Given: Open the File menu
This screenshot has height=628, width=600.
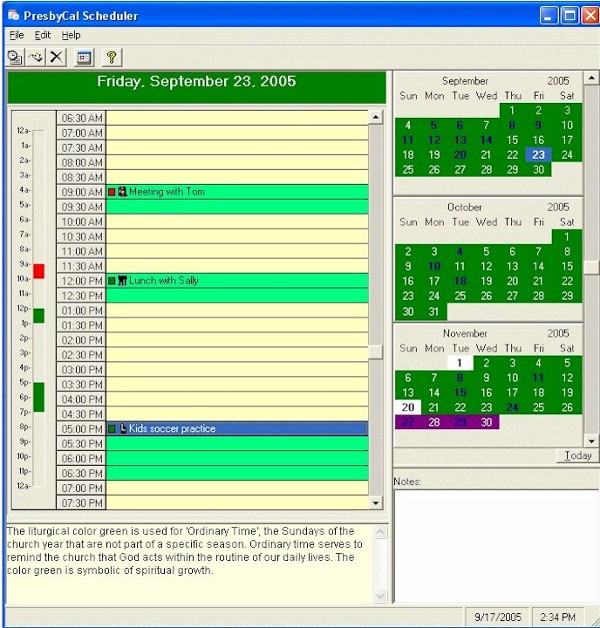Looking at the screenshot, I should (x=16, y=35).
